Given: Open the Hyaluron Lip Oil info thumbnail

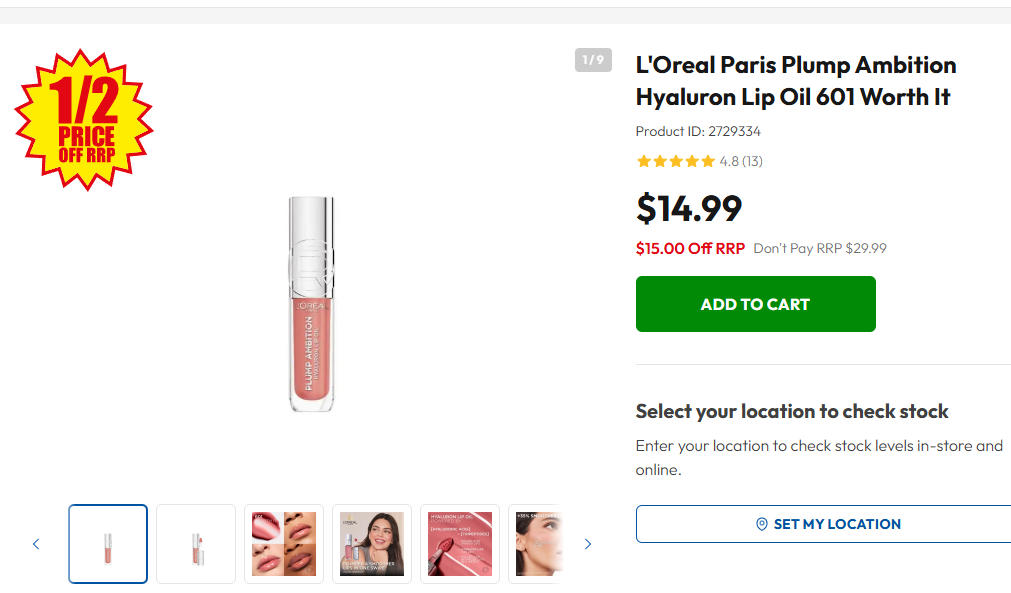Looking at the screenshot, I should (460, 544).
